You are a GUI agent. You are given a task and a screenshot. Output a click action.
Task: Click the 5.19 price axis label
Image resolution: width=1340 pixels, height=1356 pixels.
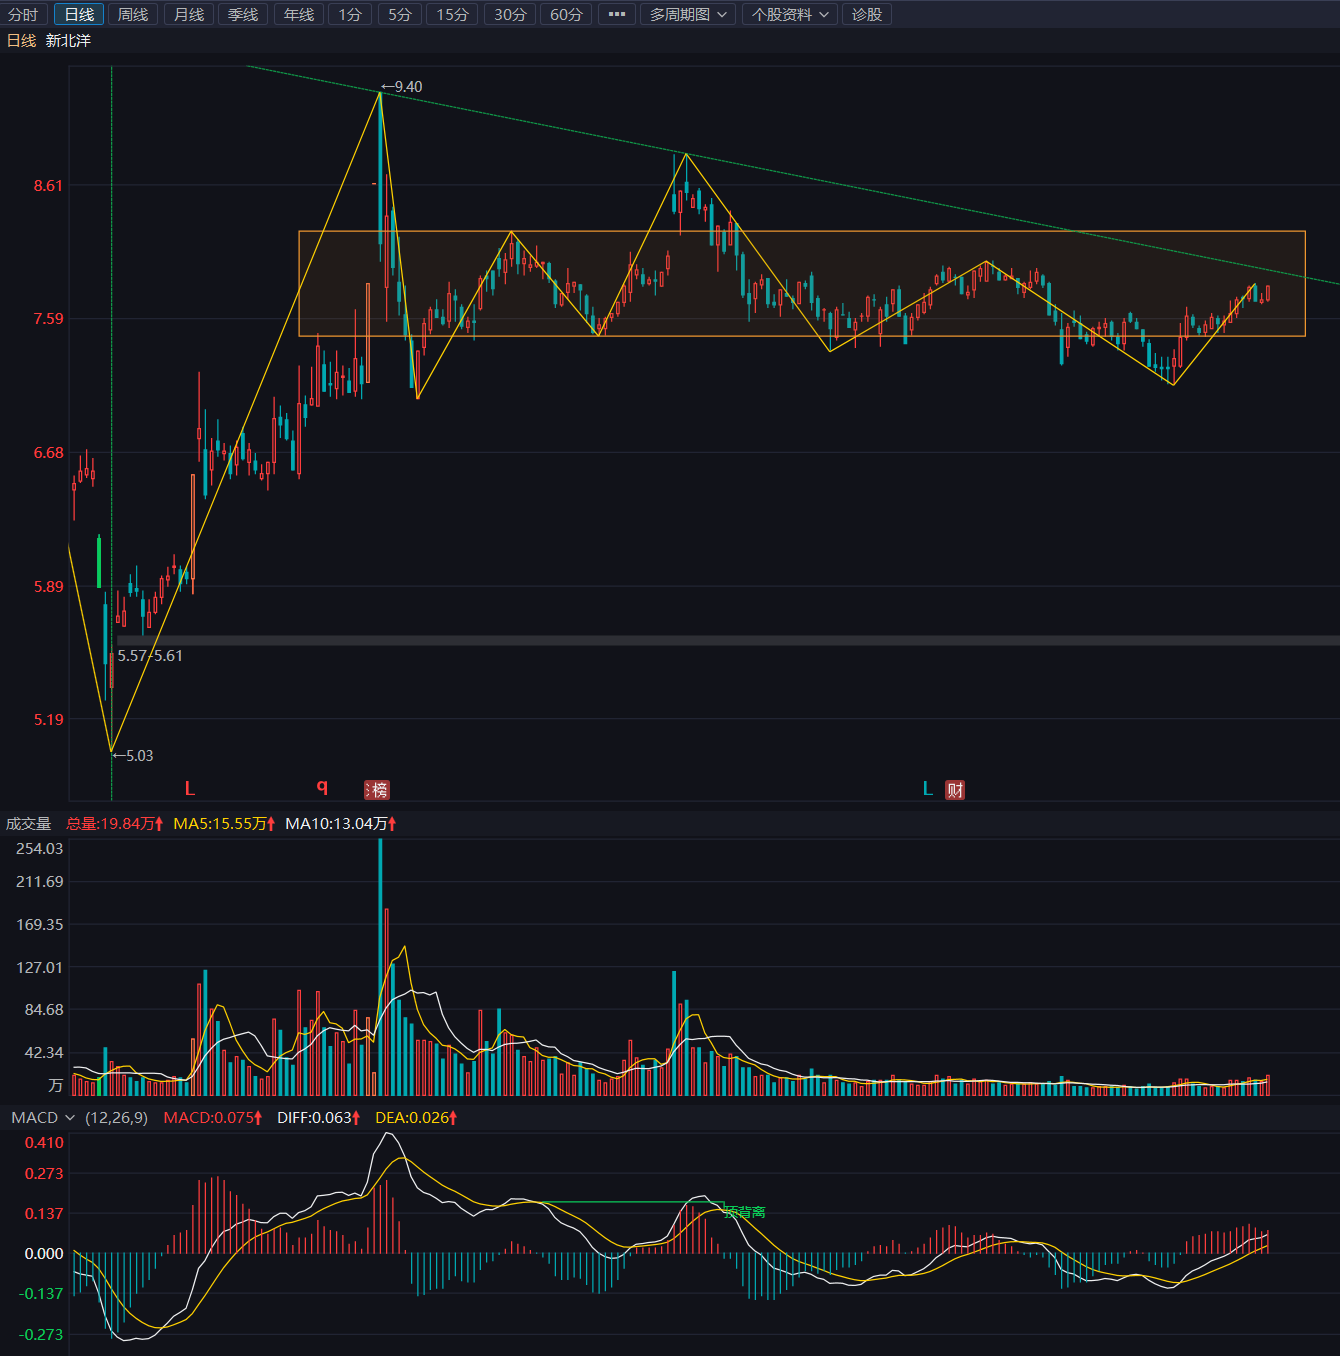48,719
